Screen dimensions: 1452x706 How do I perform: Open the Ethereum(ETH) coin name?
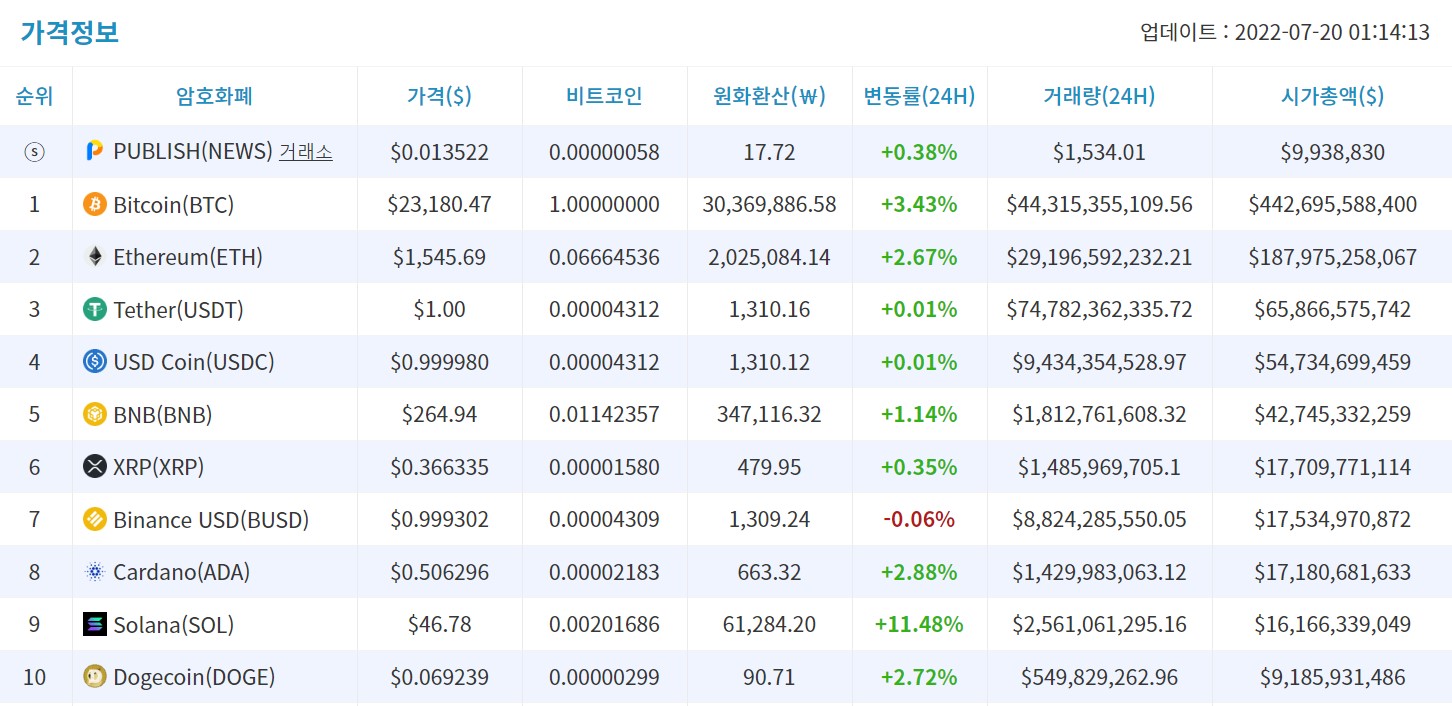tap(188, 257)
